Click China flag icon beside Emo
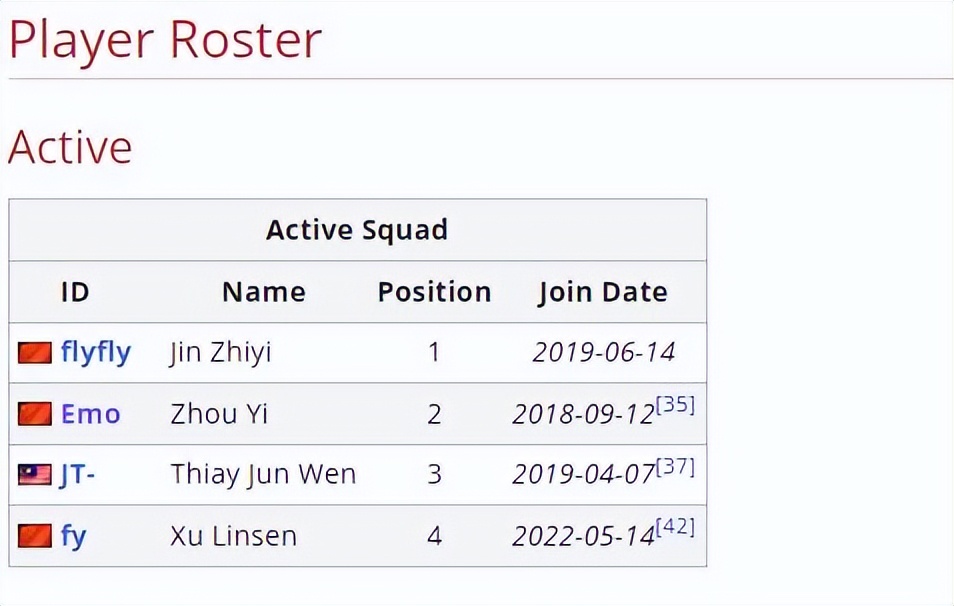Viewport: 954px width, 606px height. click(x=35, y=414)
